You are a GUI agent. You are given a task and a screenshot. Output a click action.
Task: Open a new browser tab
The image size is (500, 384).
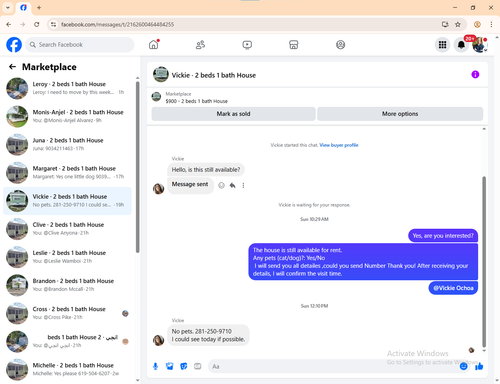point(39,7)
